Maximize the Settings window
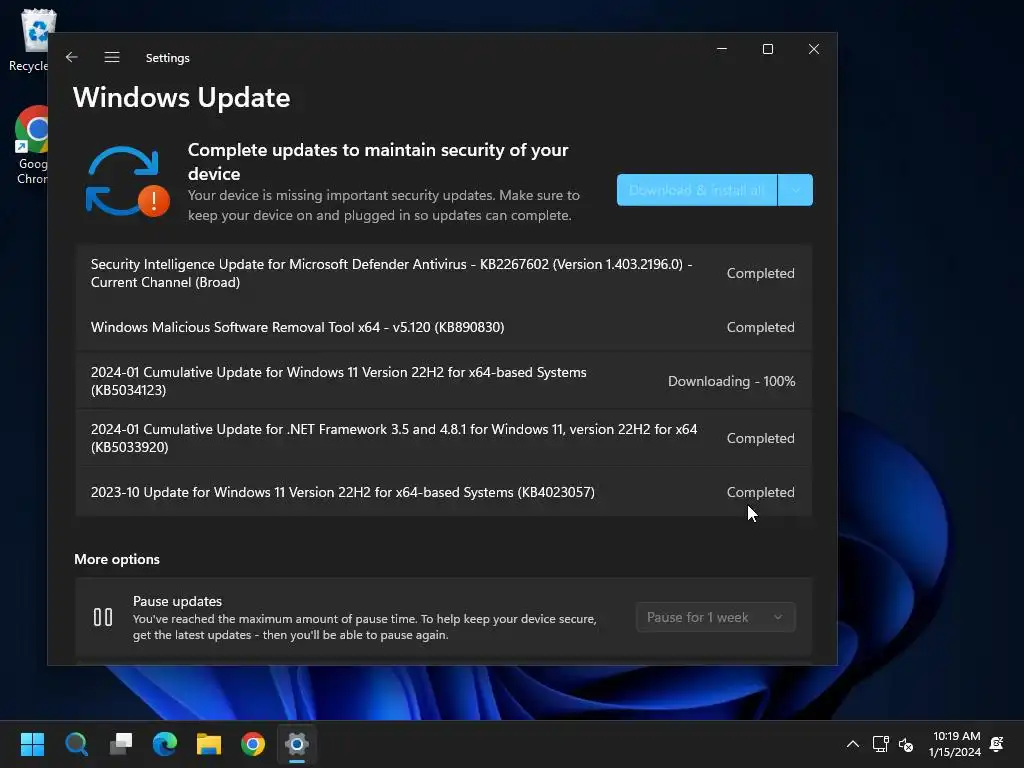 click(x=768, y=49)
